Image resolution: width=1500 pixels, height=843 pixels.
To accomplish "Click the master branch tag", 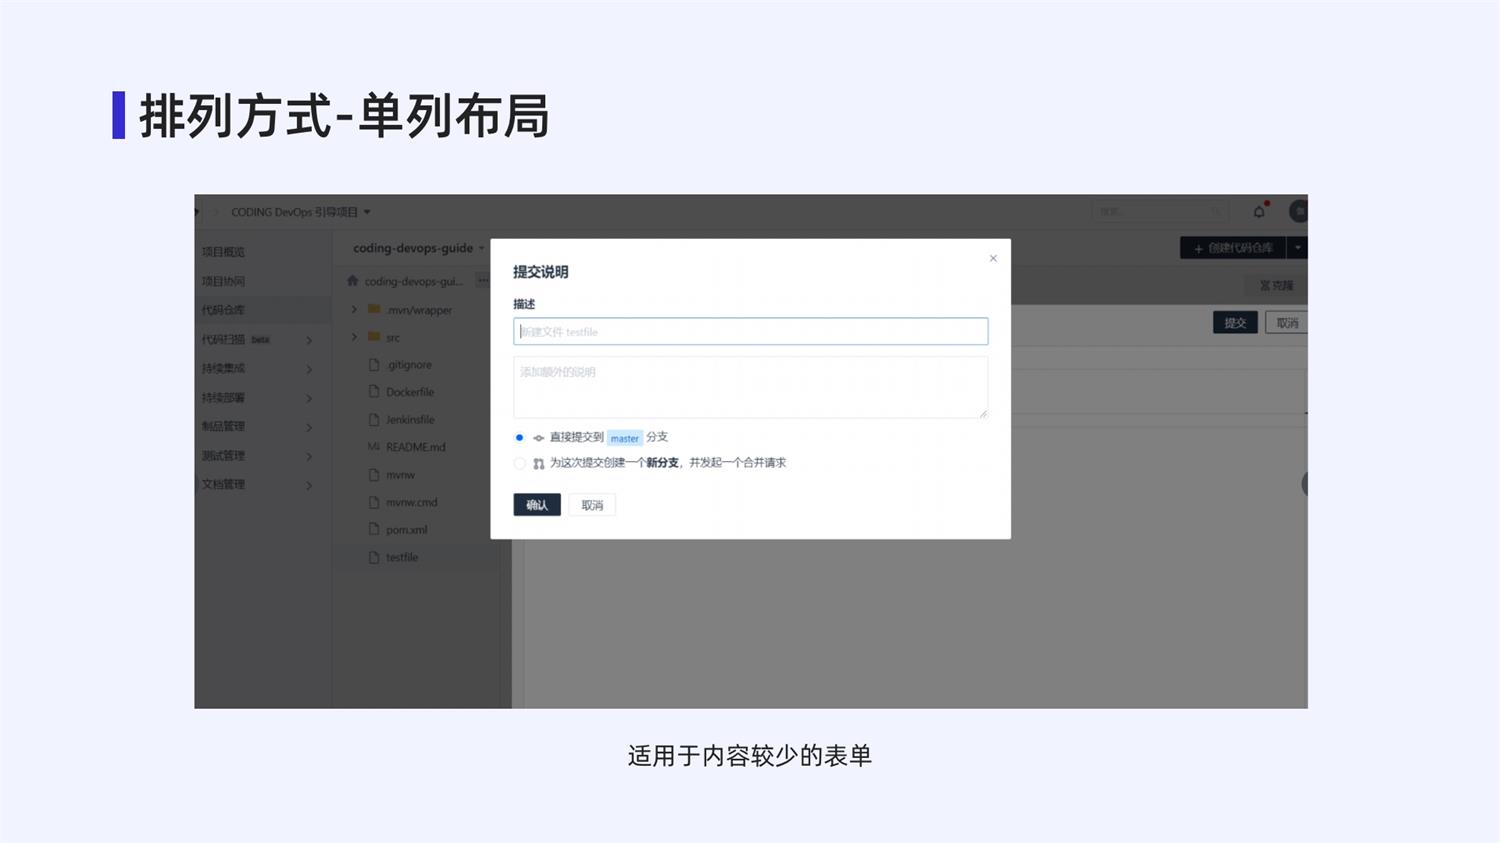I will [x=625, y=438].
